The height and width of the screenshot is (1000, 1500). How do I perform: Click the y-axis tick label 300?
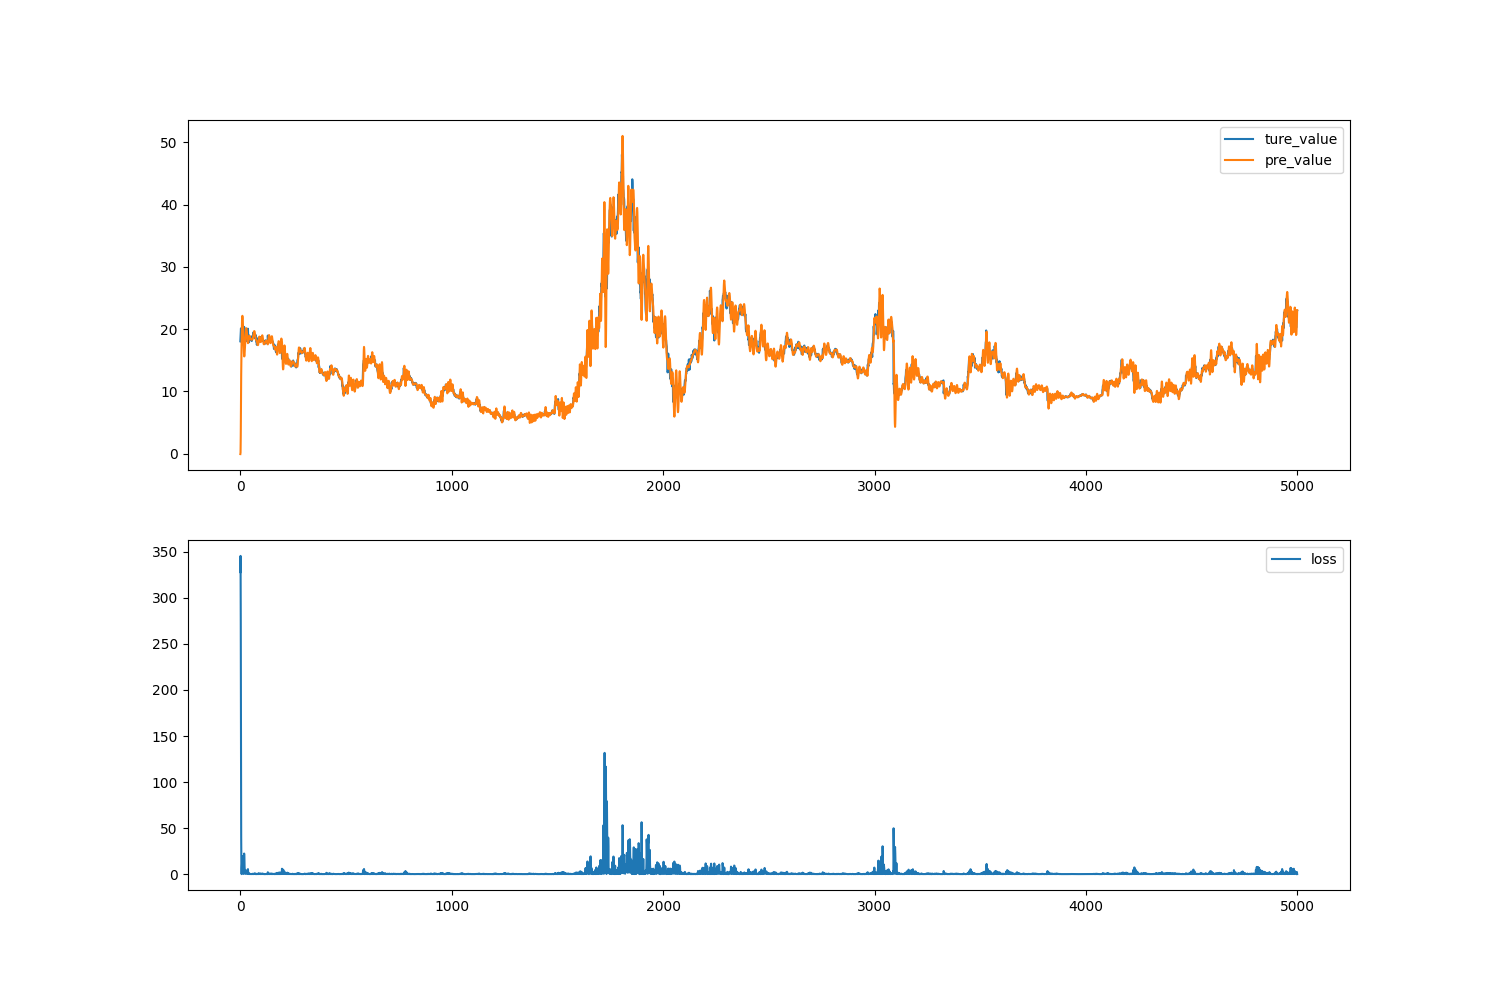[166, 598]
